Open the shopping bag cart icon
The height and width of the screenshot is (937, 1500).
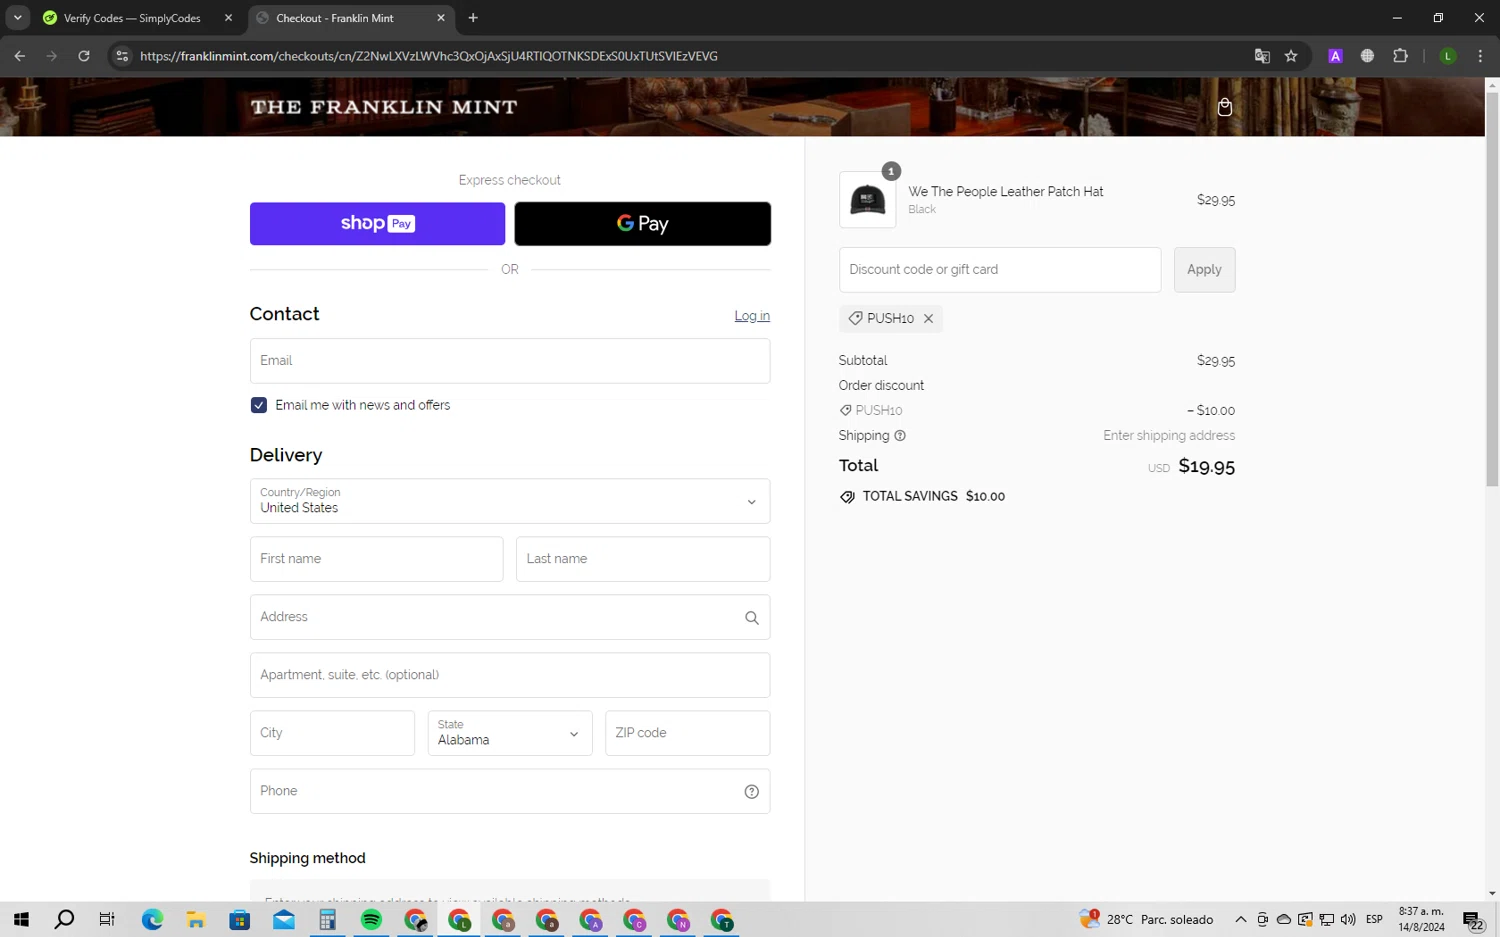click(1224, 107)
